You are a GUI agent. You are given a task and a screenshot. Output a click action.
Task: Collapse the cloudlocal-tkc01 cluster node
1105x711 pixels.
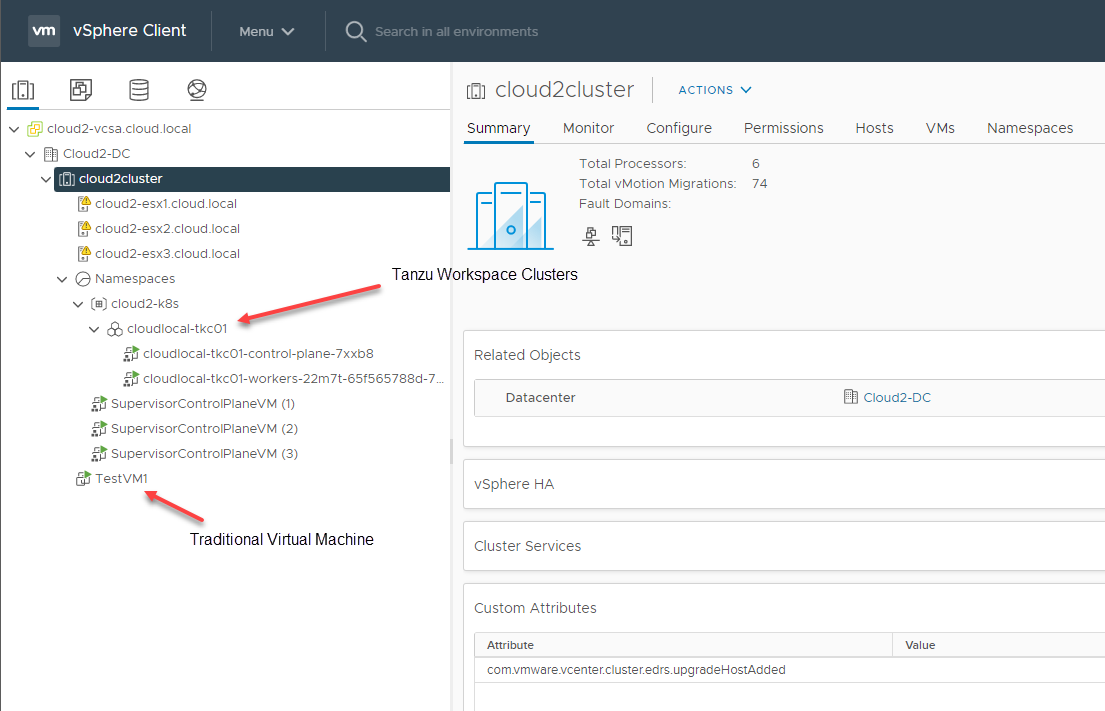tap(94, 329)
